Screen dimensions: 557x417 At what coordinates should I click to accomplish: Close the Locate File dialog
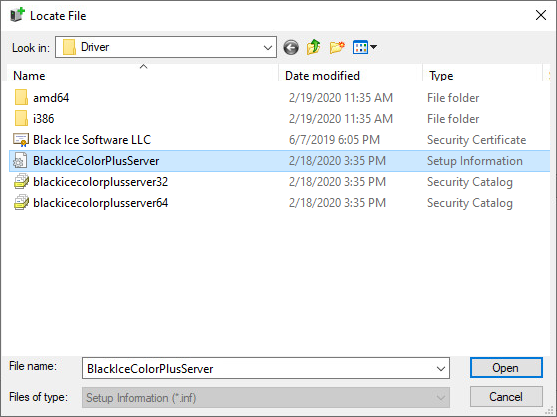(541, 15)
